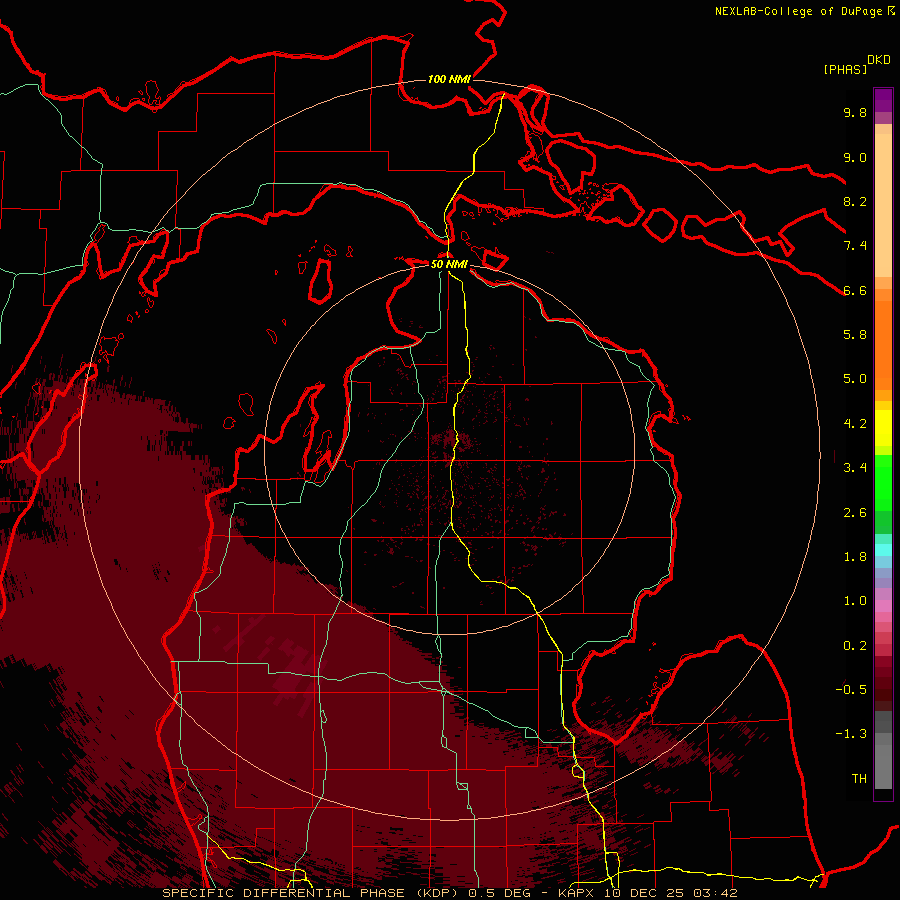Click the TH threshold label on the scale
This screenshot has height=900, width=900.
[x=859, y=779]
